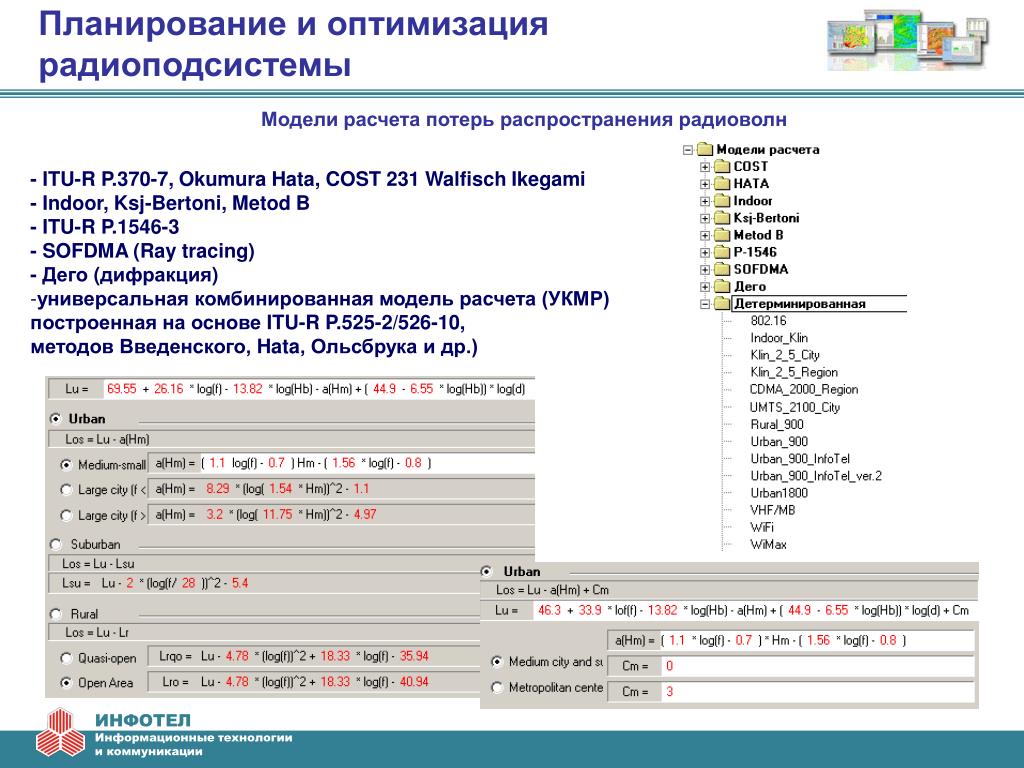Select the WiMax model
The image size is (1024, 768).
coord(769,545)
